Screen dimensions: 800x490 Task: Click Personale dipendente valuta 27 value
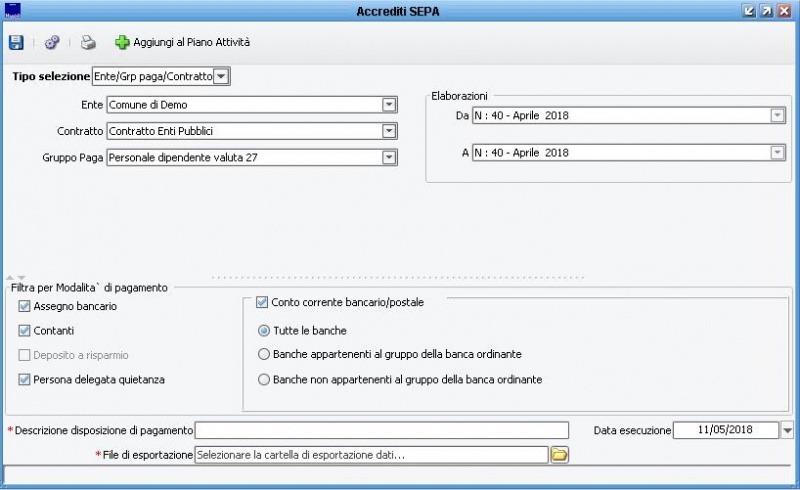coord(183,157)
